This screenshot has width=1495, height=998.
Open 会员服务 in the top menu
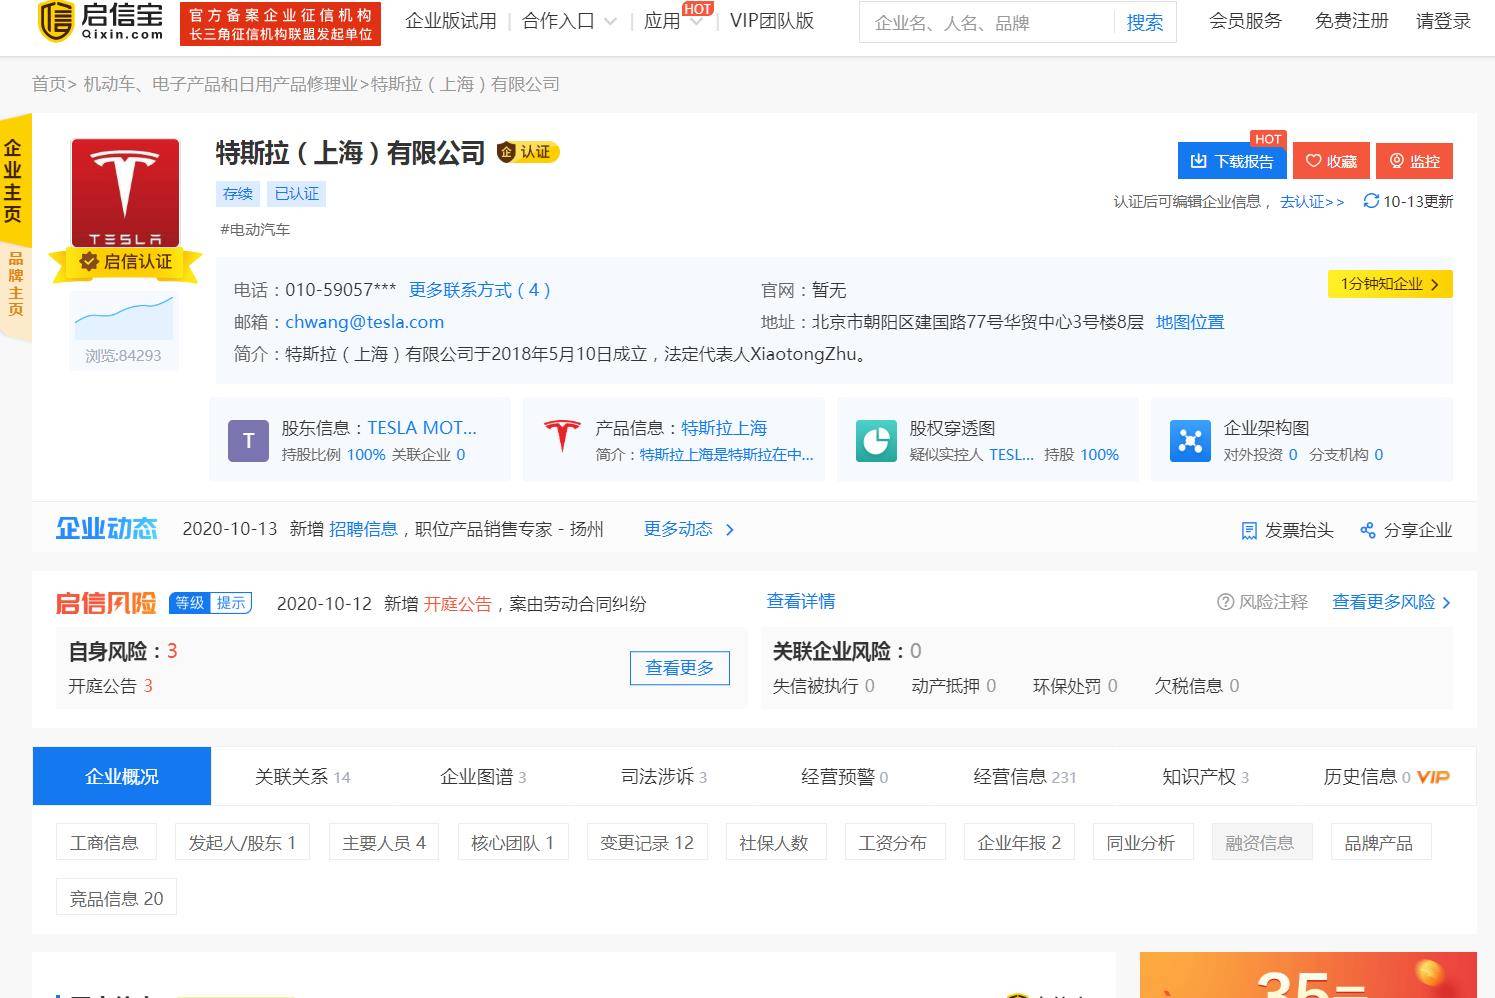[1245, 21]
